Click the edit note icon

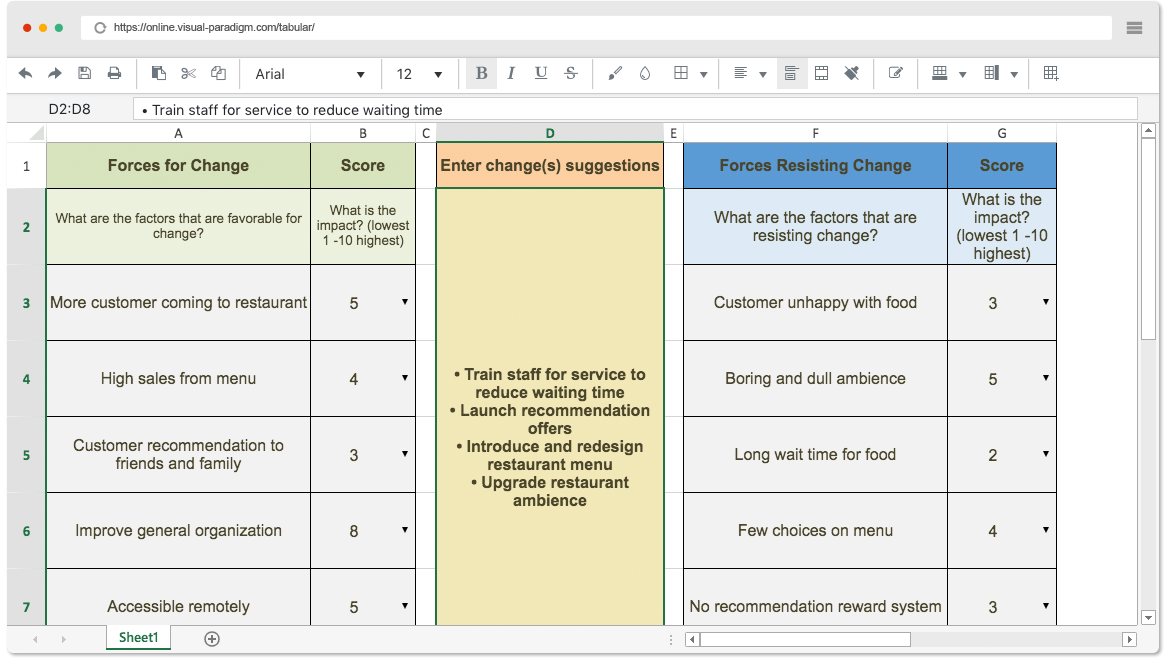tap(895, 73)
